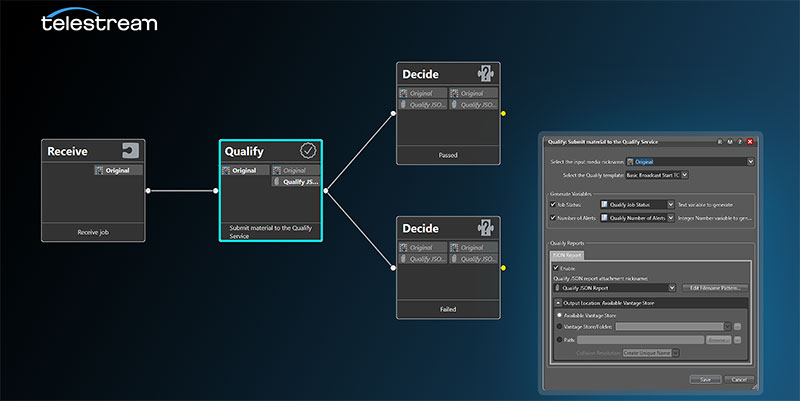Open help with the question mark button

740,142
